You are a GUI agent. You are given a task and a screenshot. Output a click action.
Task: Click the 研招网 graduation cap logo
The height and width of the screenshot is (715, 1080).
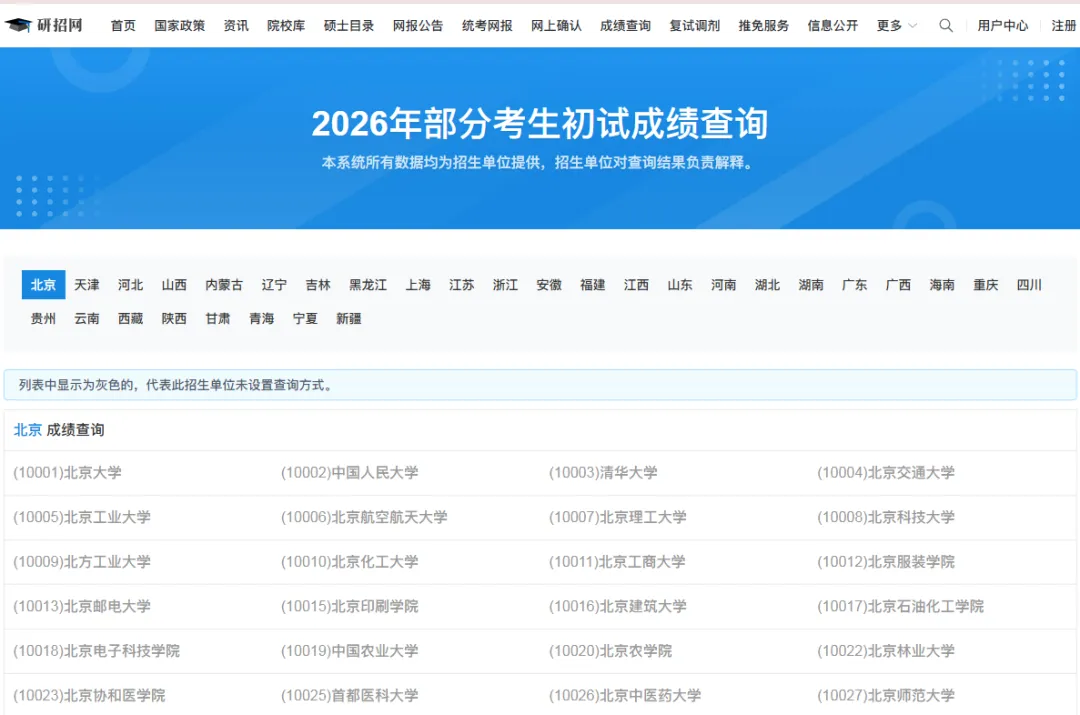(x=43, y=25)
